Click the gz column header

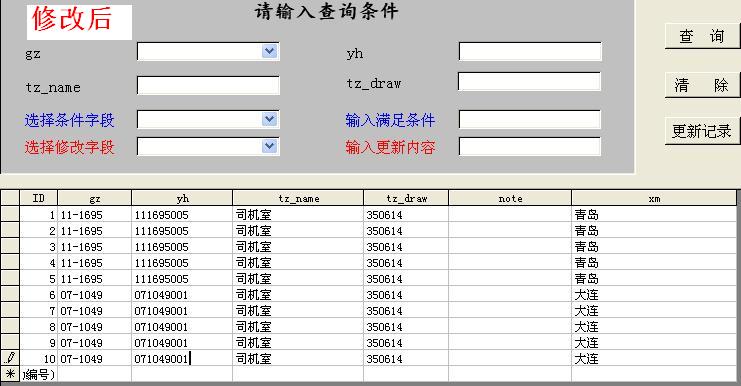95,198
